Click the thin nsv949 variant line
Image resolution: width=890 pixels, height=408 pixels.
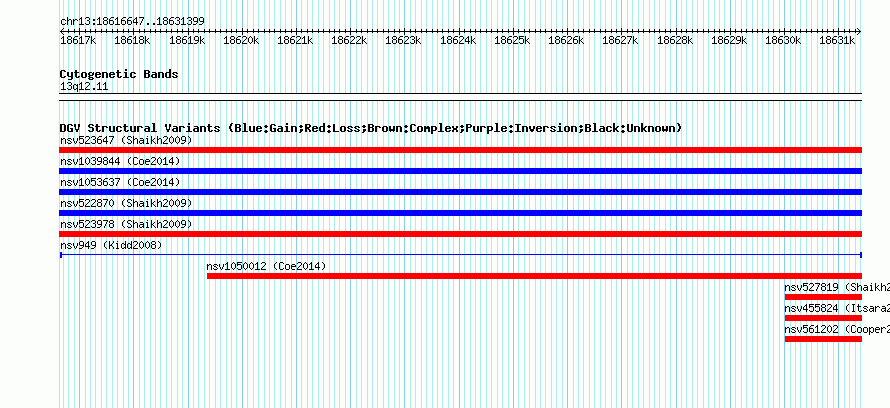460,255
